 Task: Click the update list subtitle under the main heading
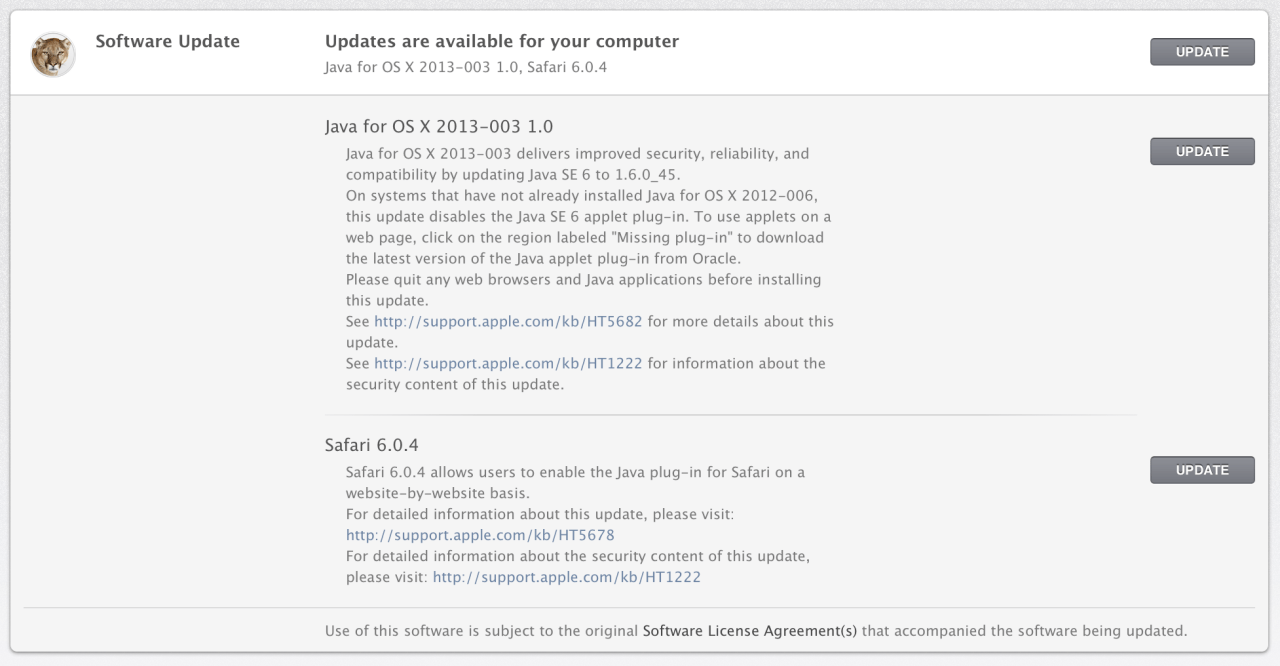click(466, 69)
